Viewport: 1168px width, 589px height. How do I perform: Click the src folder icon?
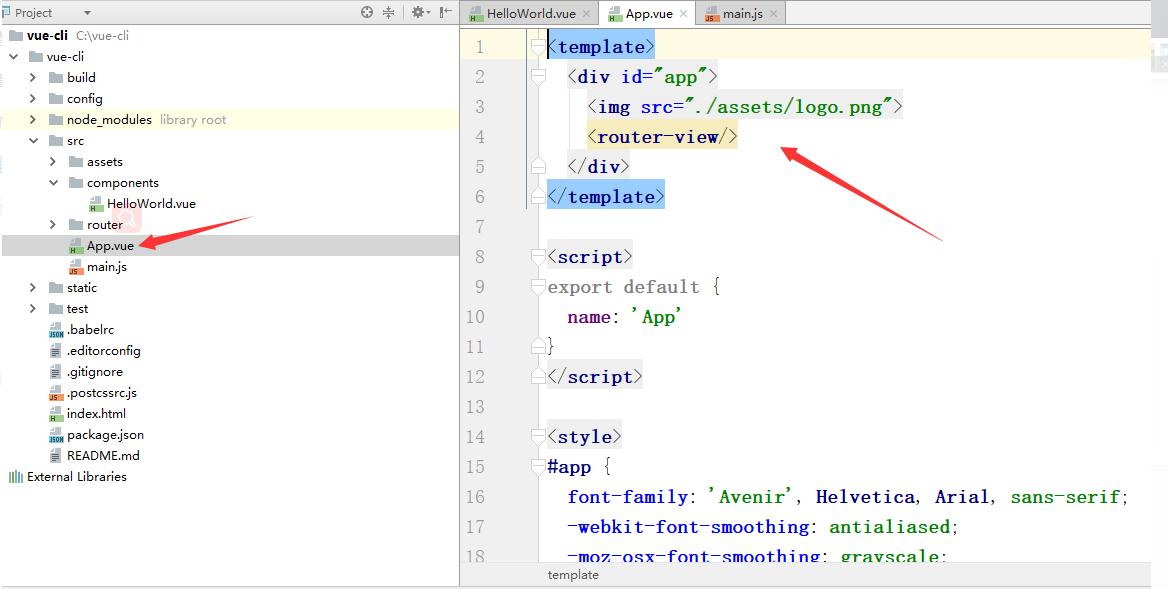55,141
